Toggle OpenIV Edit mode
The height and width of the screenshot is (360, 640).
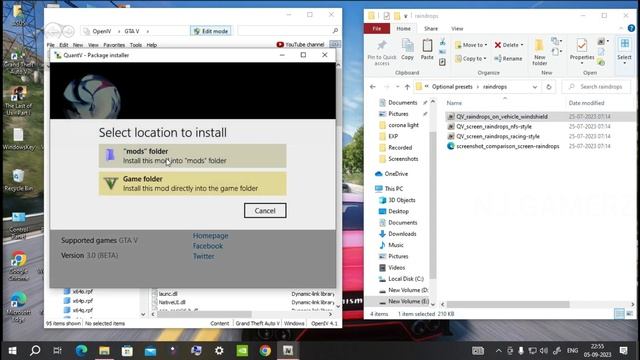click(211, 31)
